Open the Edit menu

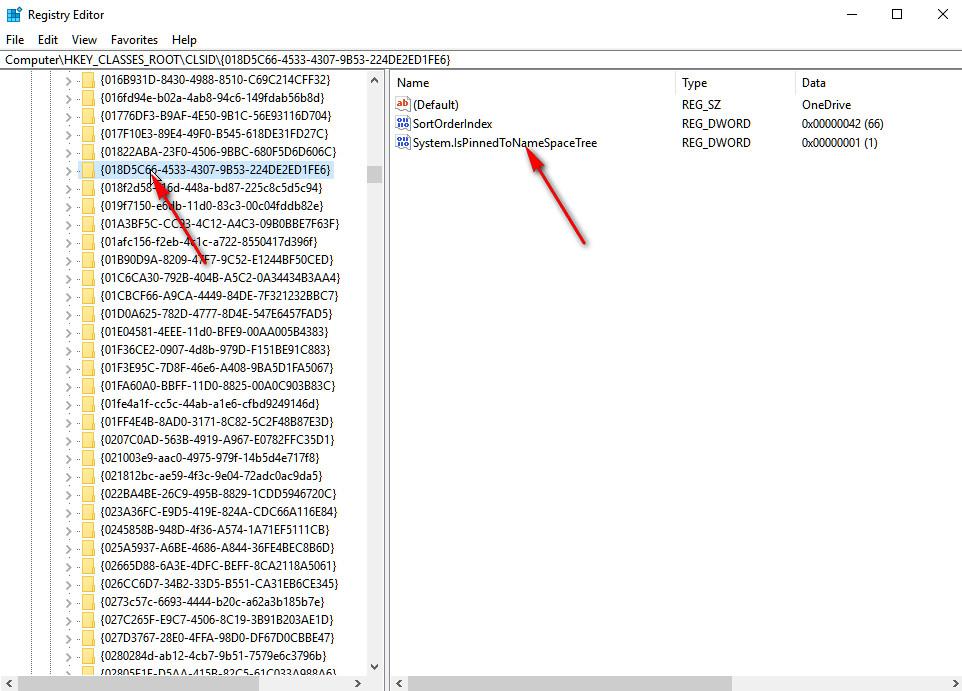tap(48, 40)
